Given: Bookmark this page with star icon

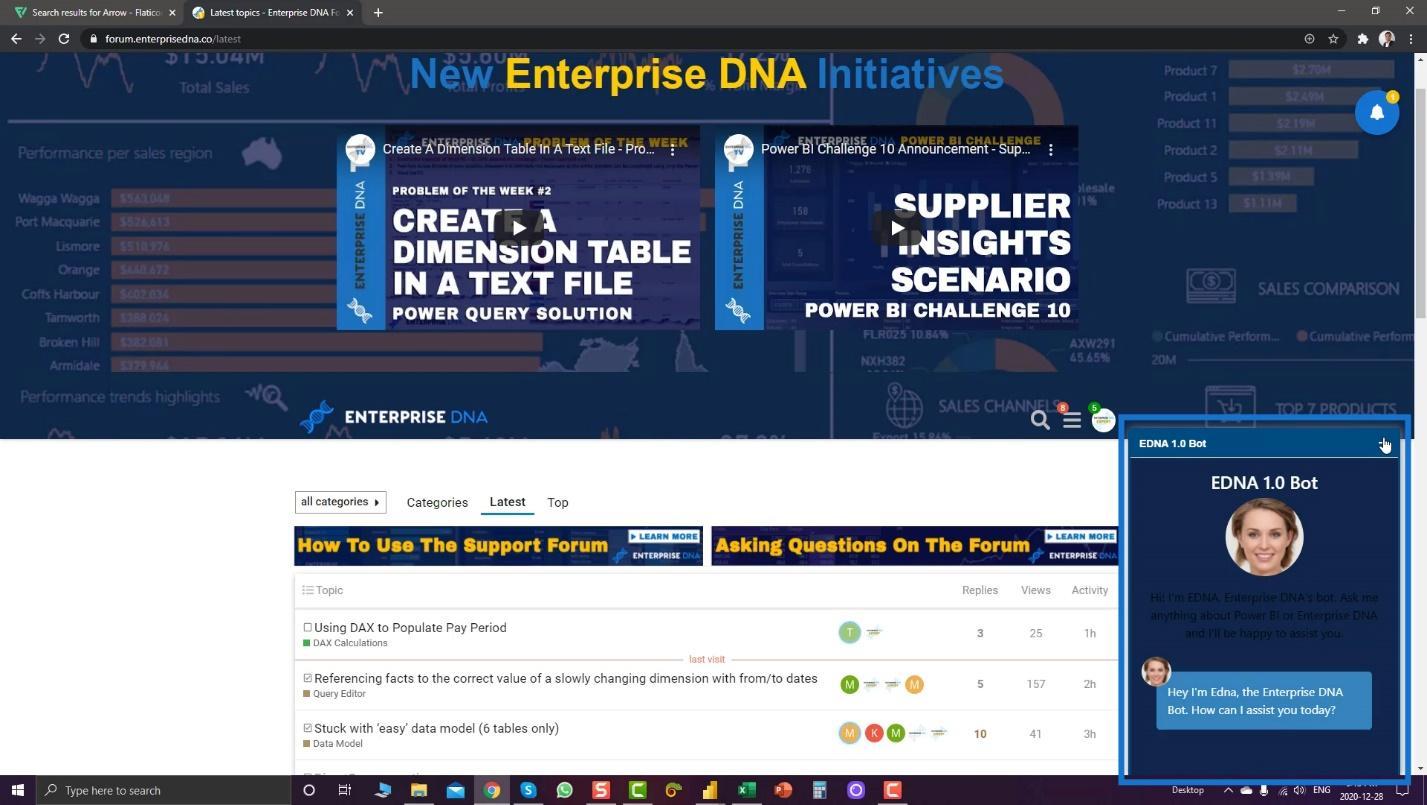Looking at the screenshot, I should (1333, 39).
